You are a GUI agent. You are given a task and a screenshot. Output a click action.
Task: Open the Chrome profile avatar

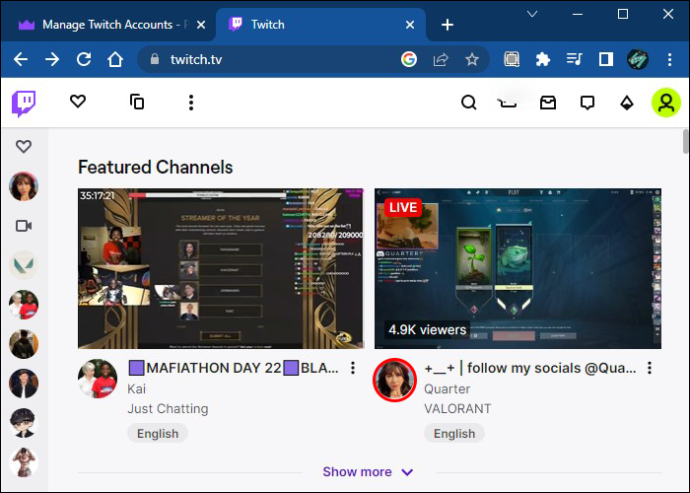pyautogui.click(x=637, y=59)
